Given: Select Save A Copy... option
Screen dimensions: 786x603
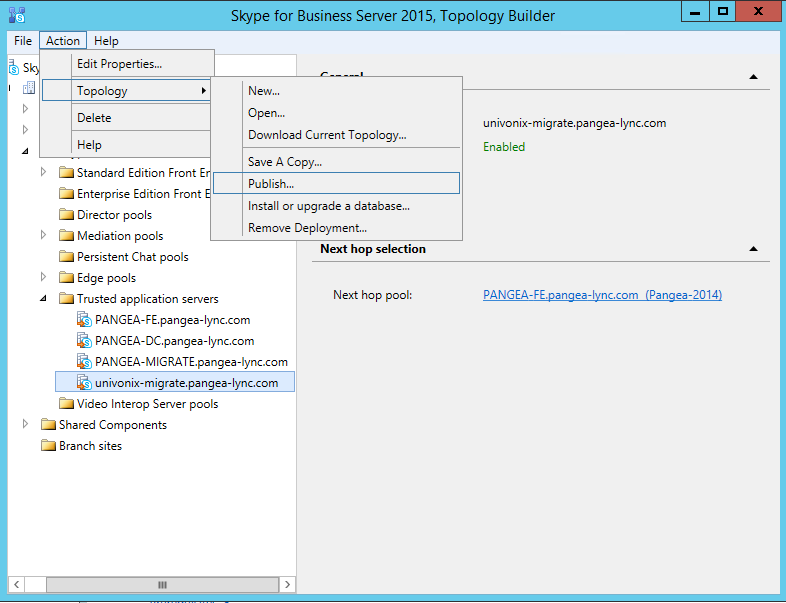Looking at the screenshot, I should (336, 162).
